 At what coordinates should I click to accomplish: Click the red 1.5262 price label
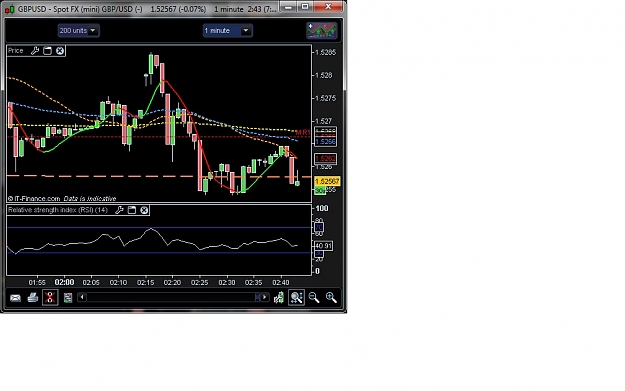325,159
